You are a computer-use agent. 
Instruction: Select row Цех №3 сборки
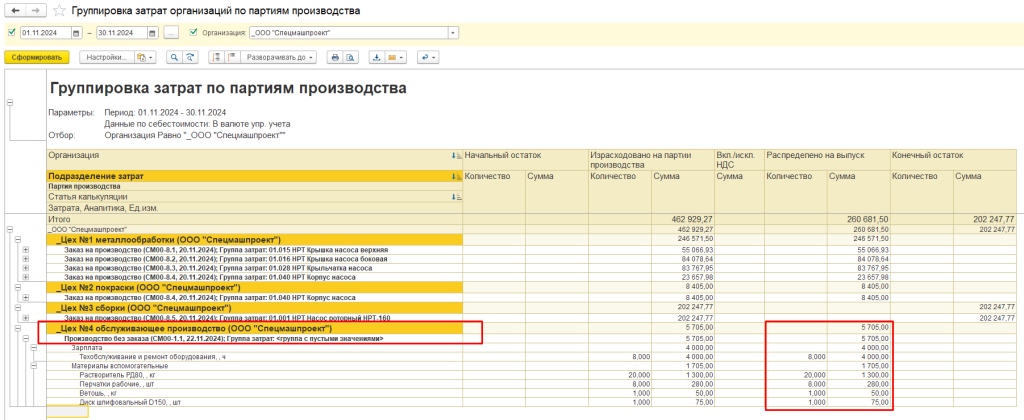click(x=255, y=308)
